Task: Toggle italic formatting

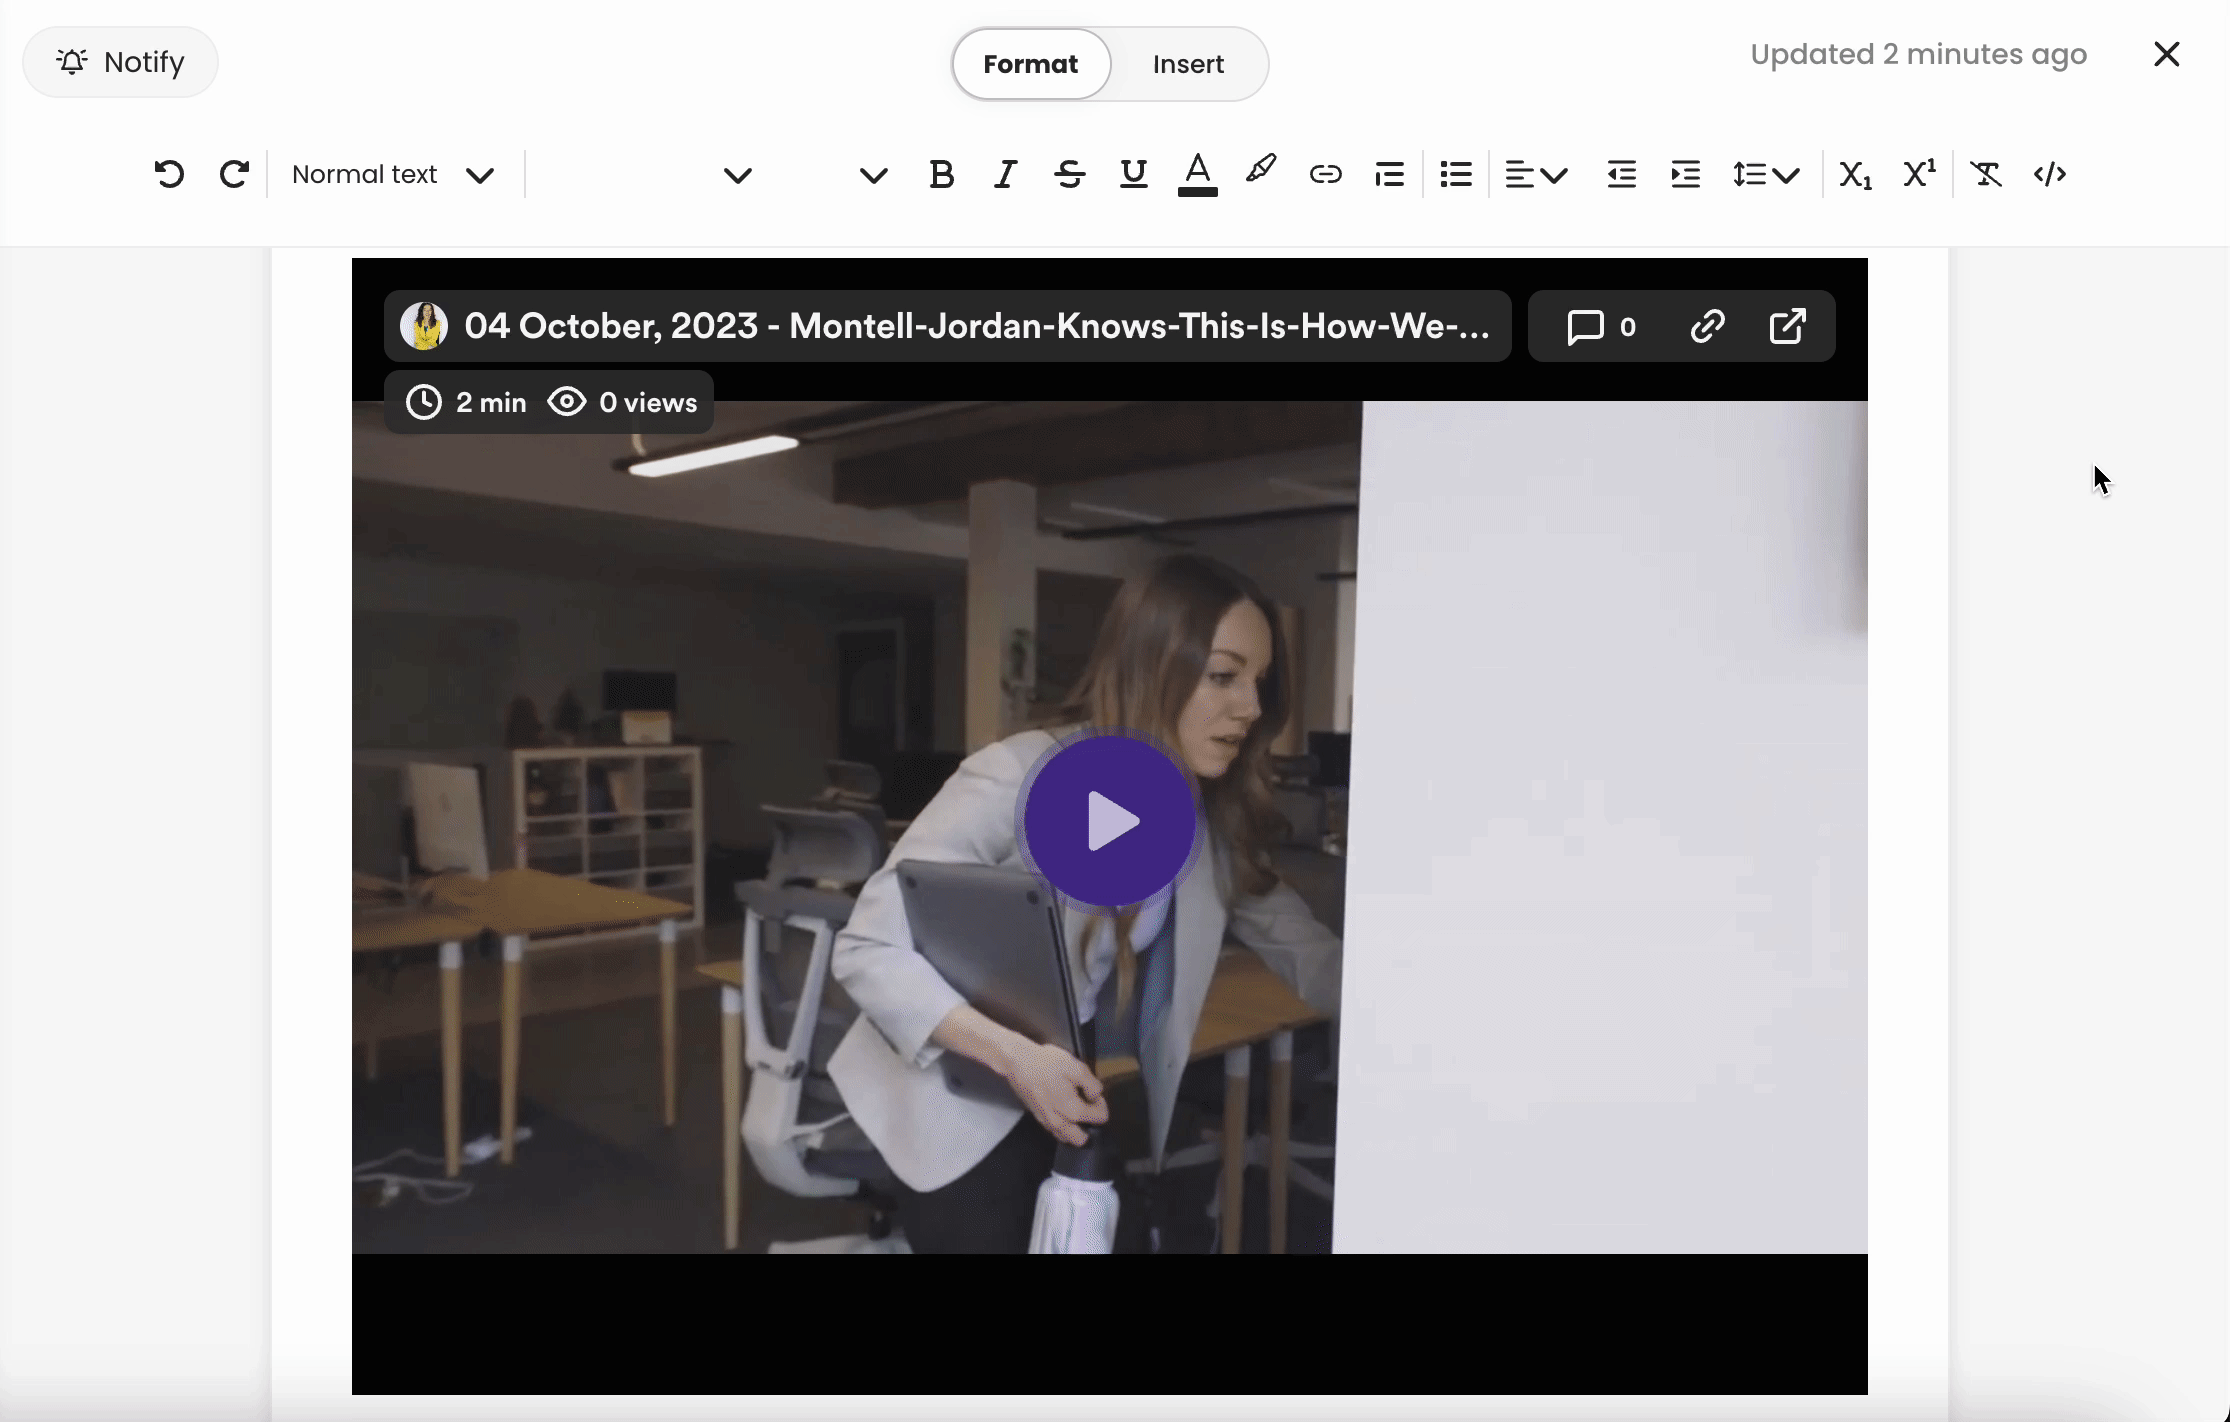Action: (x=1005, y=174)
